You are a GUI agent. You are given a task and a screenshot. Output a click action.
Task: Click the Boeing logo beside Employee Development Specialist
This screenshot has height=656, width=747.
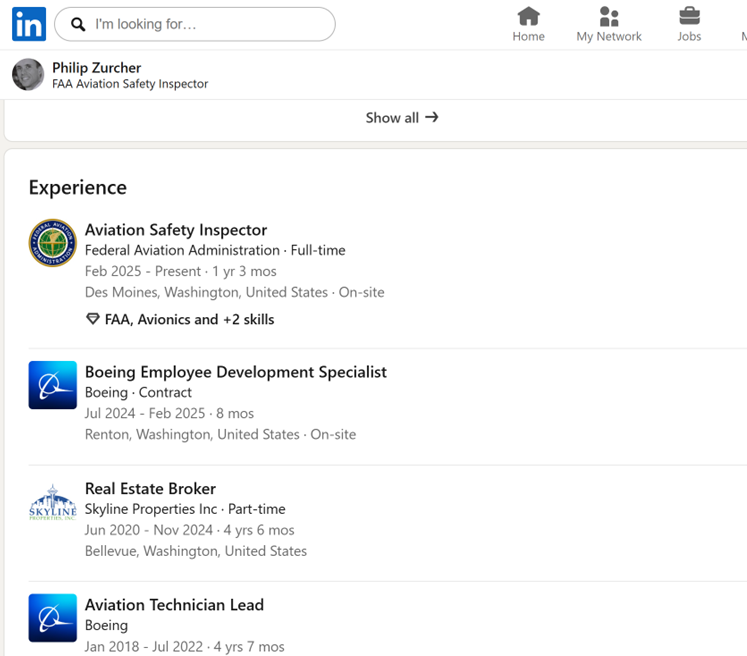[52, 385]
